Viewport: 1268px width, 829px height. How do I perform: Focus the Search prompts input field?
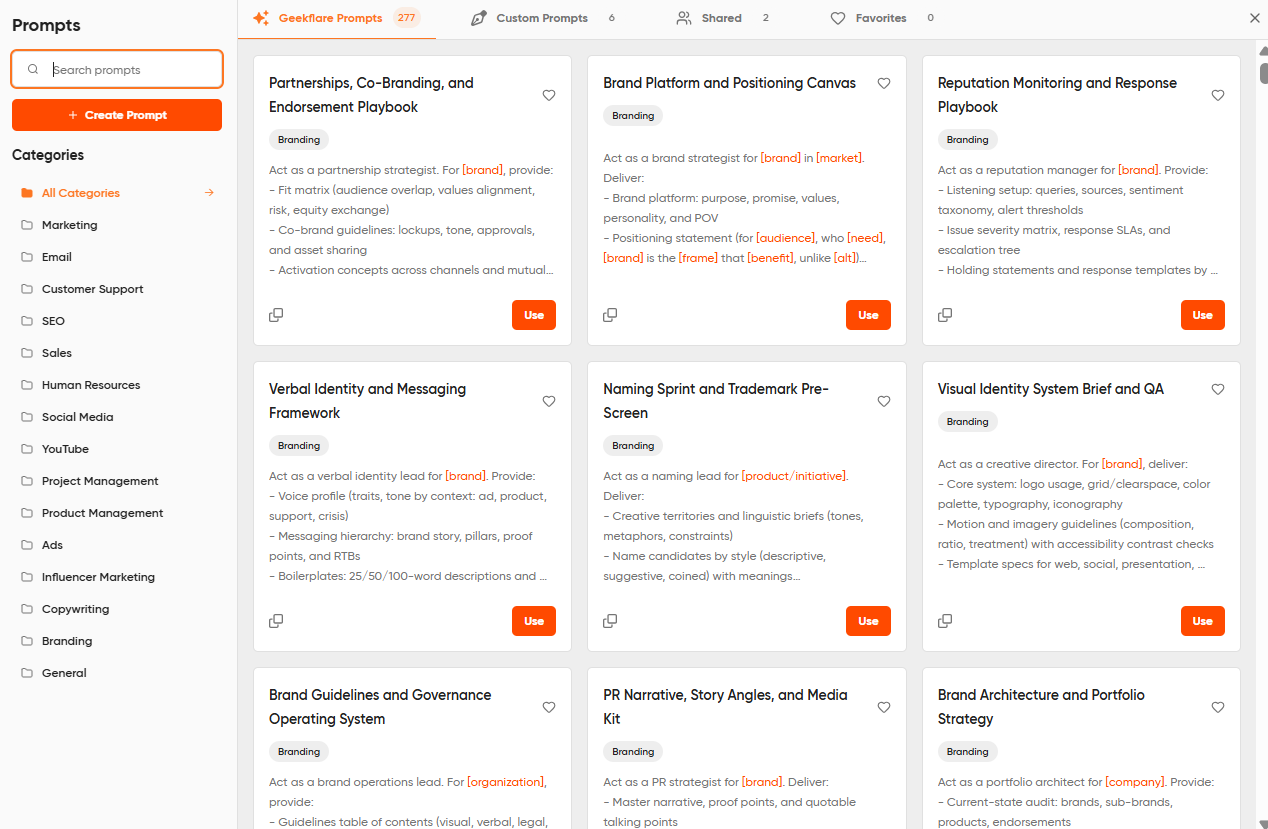(130, 70)
